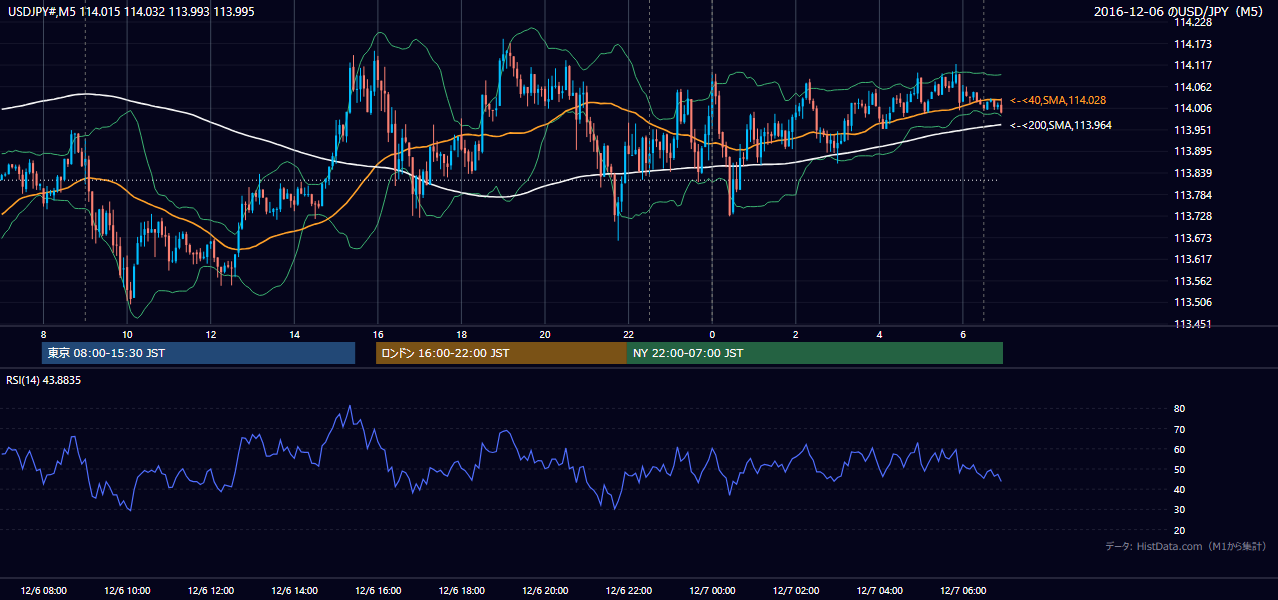Click the 12/6 08:00 time label
The height and width of the screenshot is (600, 1278).
point(43,591)
